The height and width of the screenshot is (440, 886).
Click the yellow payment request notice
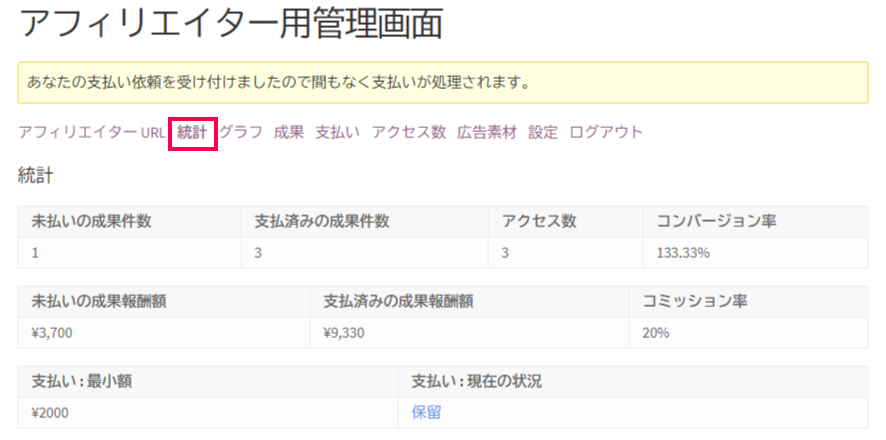(443, 83)
